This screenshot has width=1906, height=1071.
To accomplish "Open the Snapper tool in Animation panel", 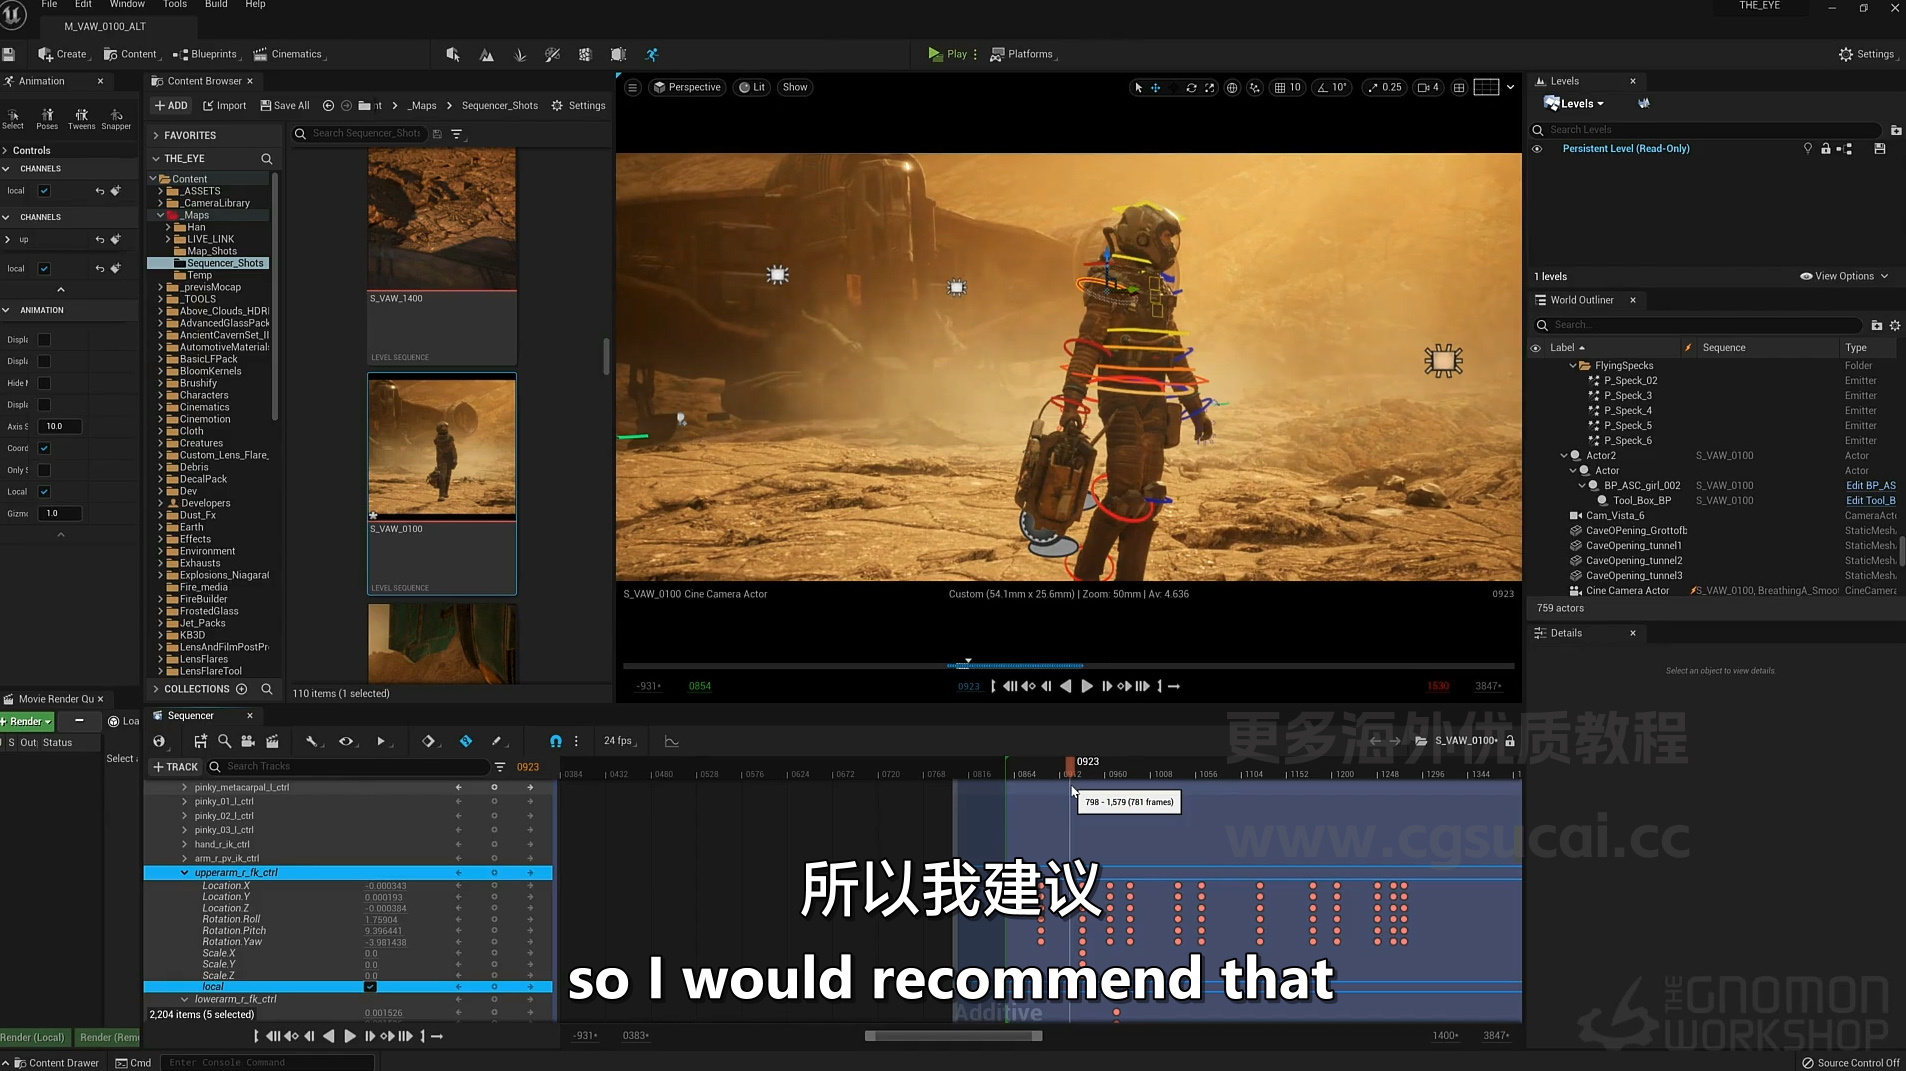I will pos(116,119).
